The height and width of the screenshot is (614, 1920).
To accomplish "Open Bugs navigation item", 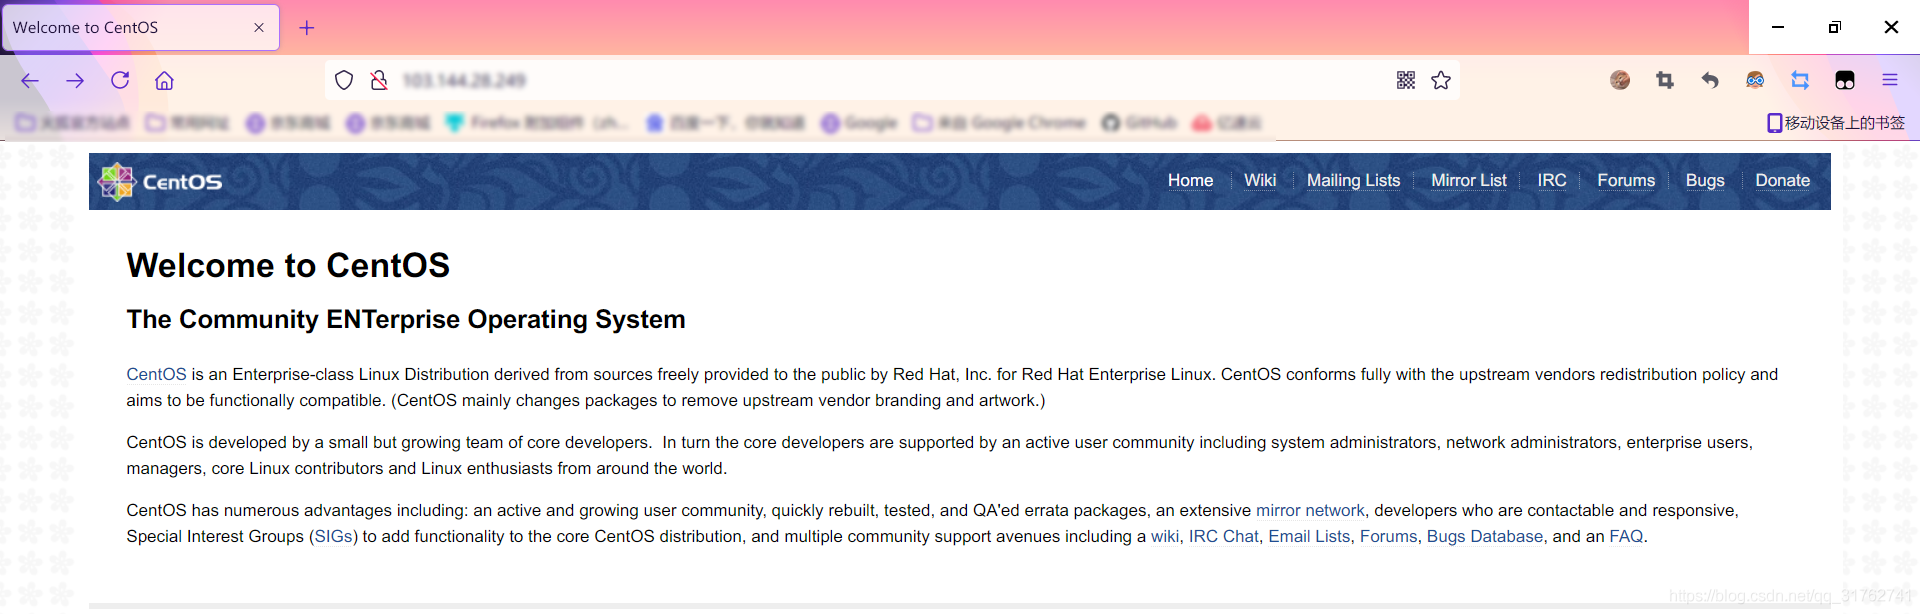I will (x=1705, y=181).
